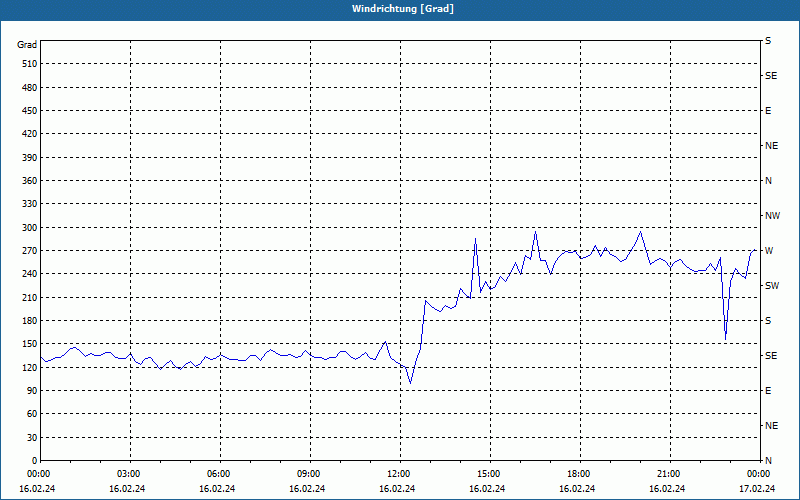
Task: Select the 480 y-axis value
Action: [30, 87]
